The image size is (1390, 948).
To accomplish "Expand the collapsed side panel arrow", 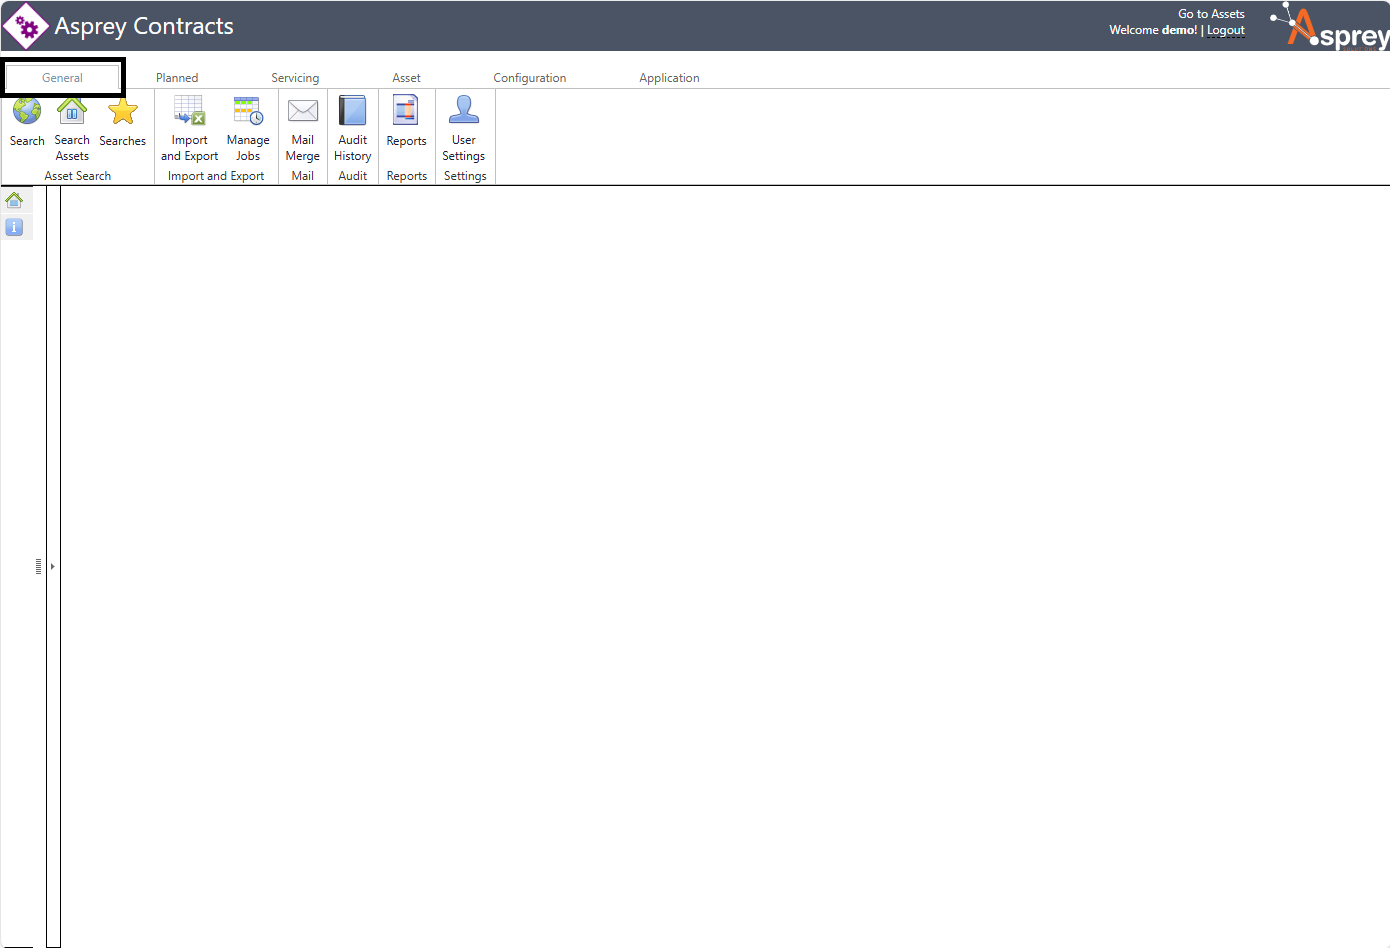I will (52, 567).
